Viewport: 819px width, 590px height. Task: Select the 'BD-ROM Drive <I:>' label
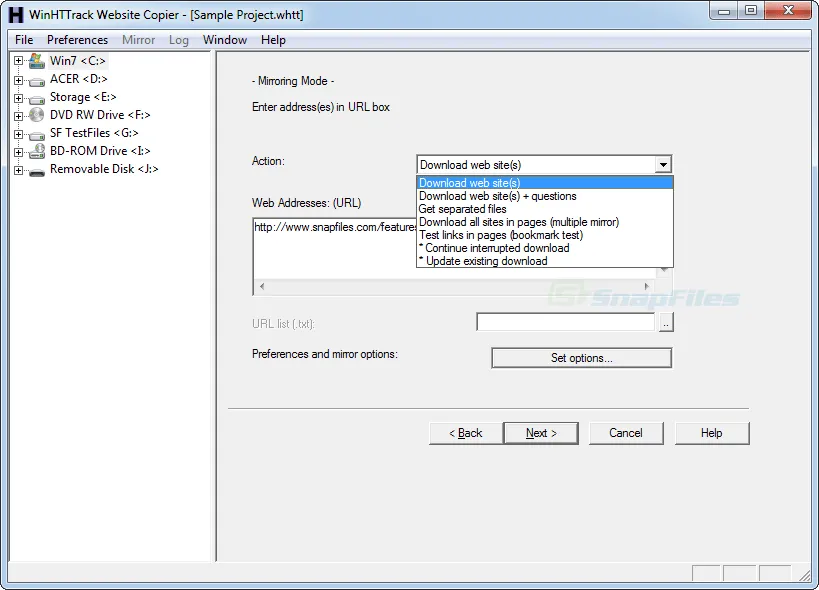[100, 151]
